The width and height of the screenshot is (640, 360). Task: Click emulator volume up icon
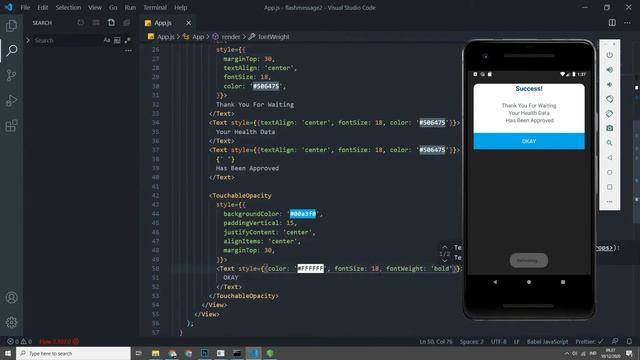tap(609, 70)
